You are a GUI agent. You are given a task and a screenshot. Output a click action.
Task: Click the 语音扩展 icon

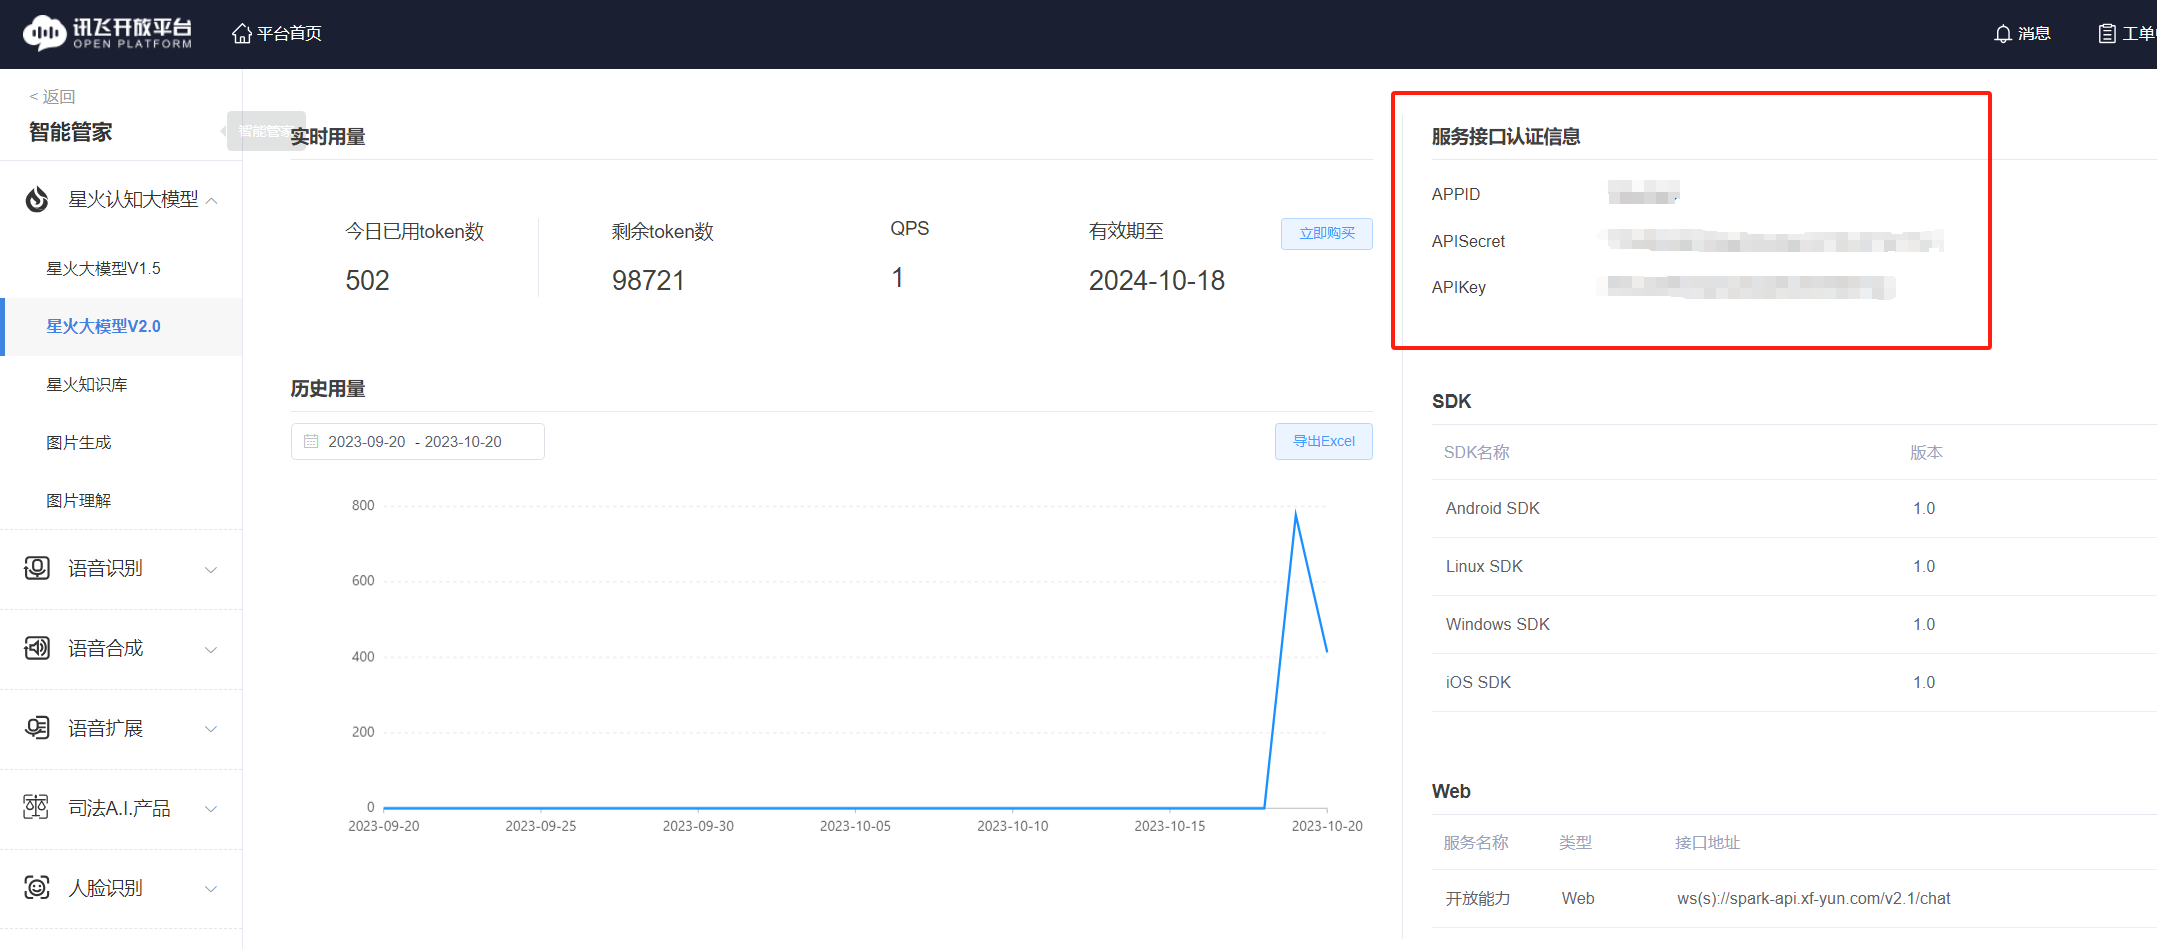37,728
